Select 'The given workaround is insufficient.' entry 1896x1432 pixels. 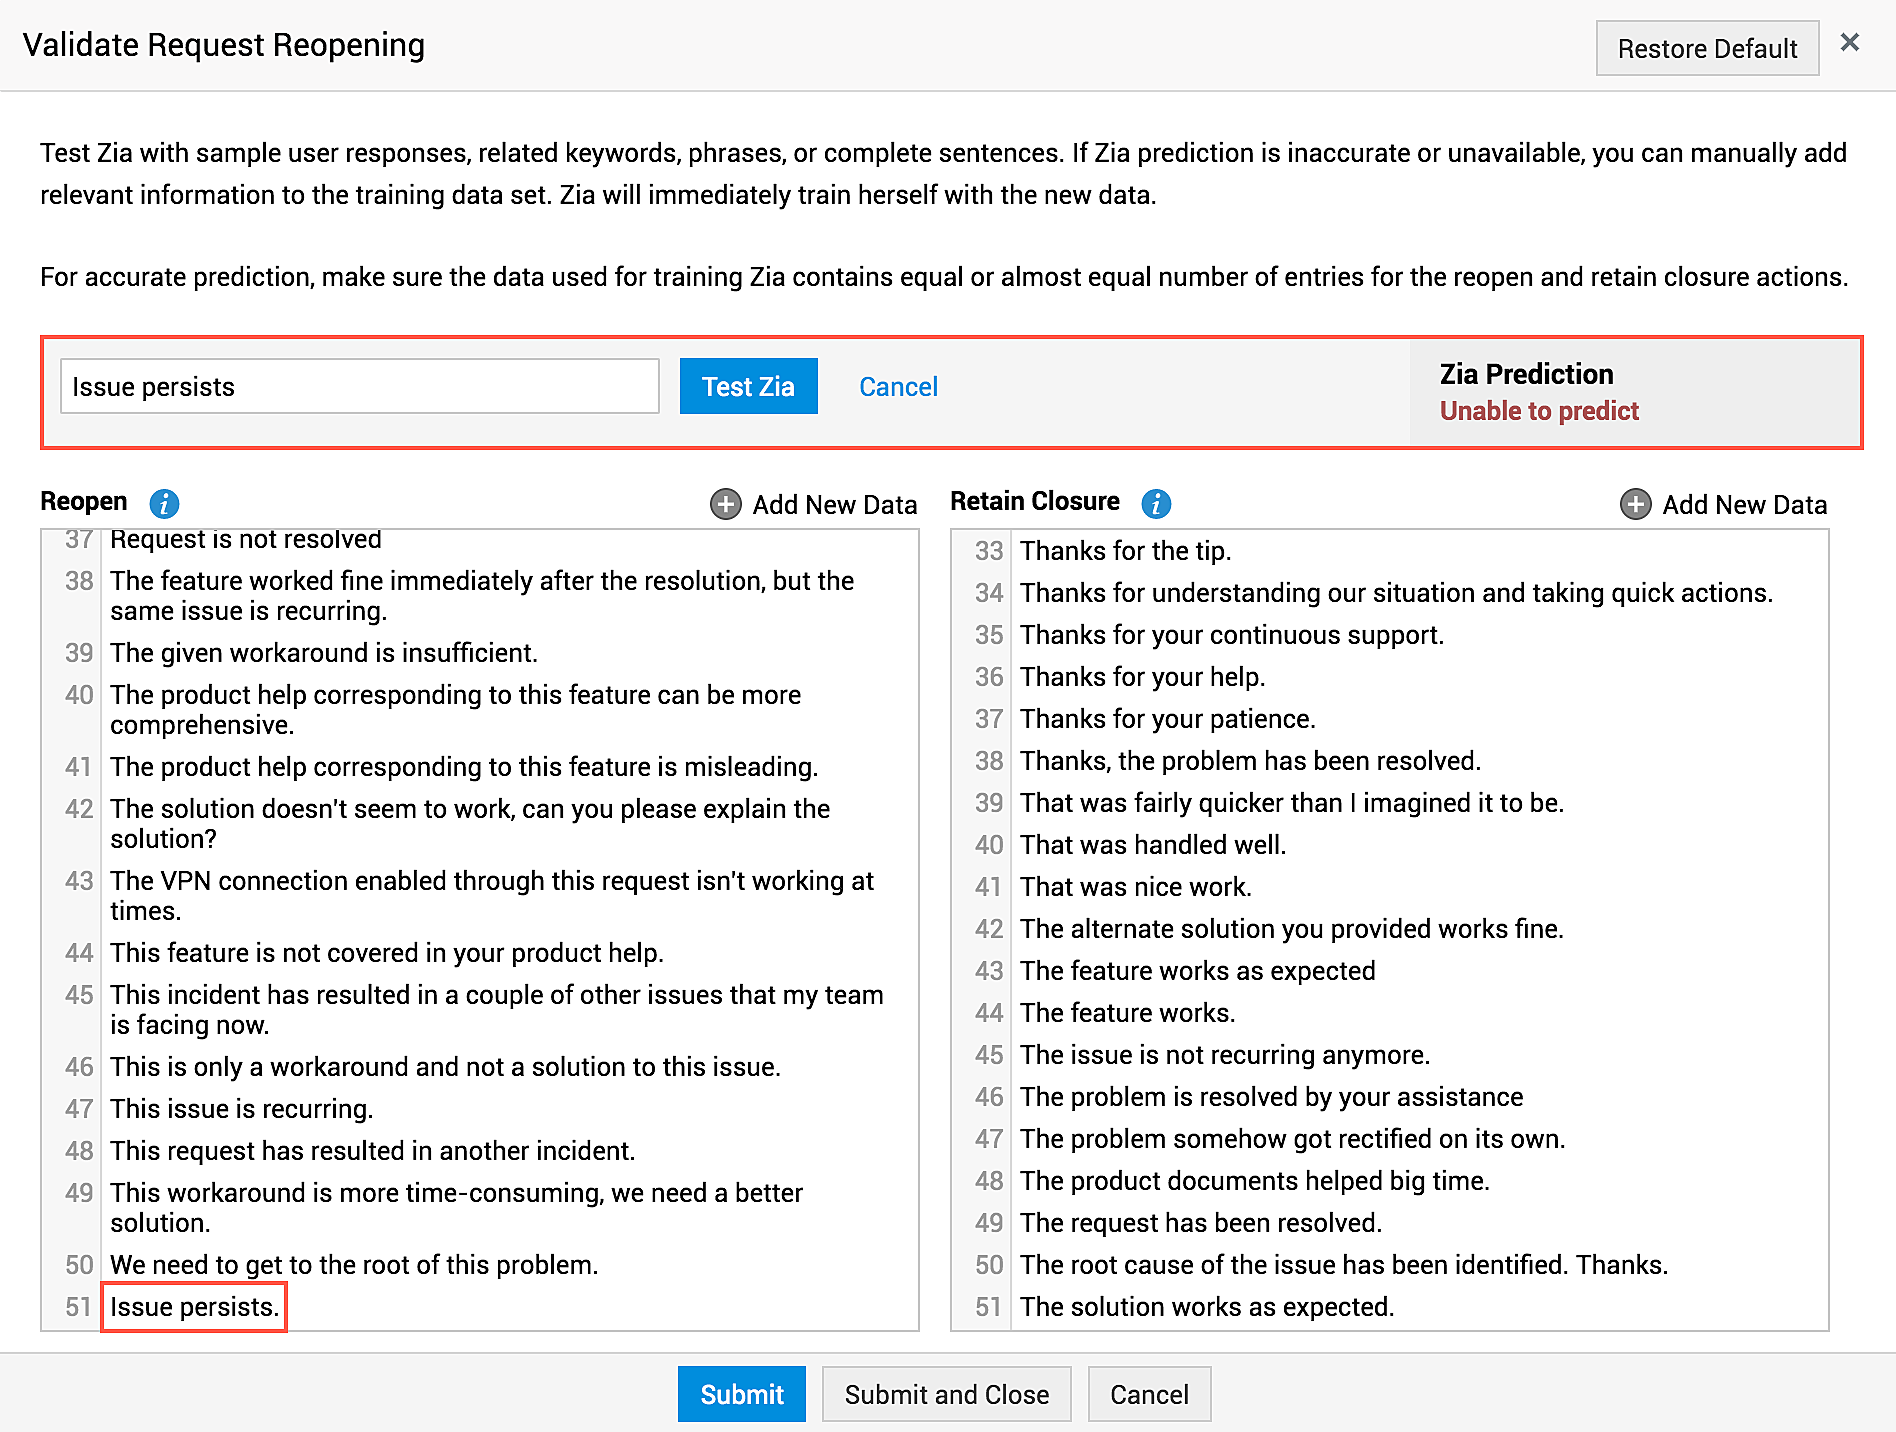coord(324,653)
